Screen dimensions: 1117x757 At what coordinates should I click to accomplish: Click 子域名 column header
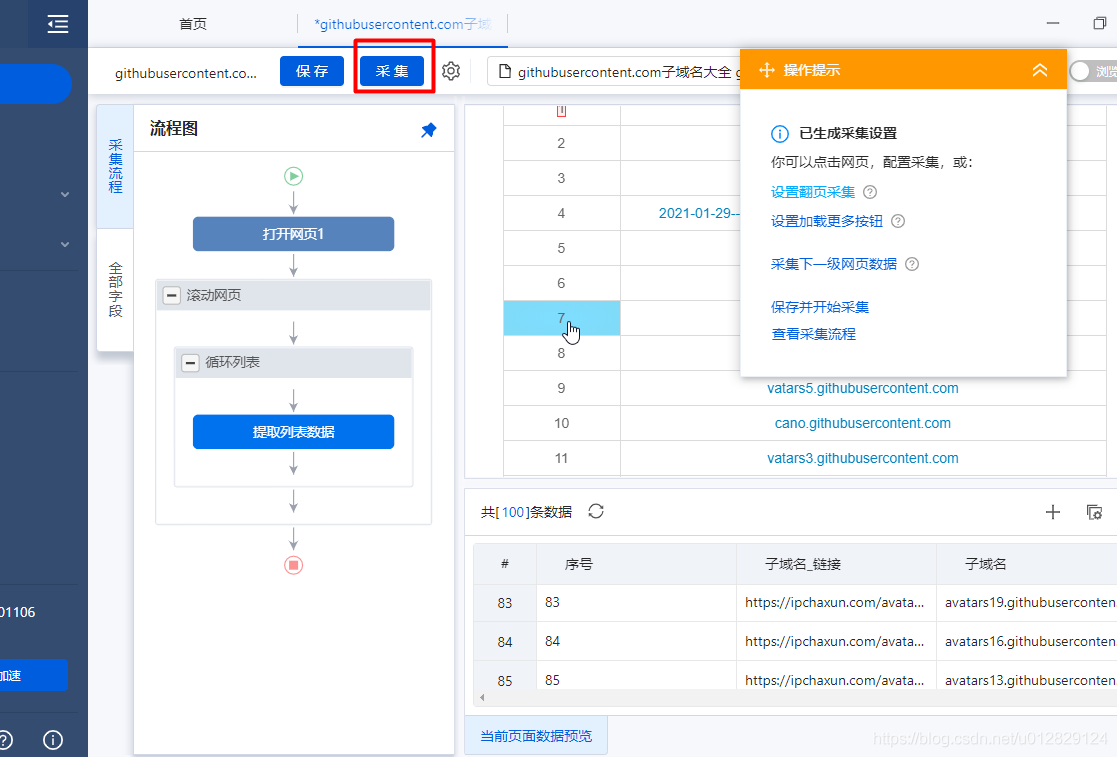point(1027,564)
